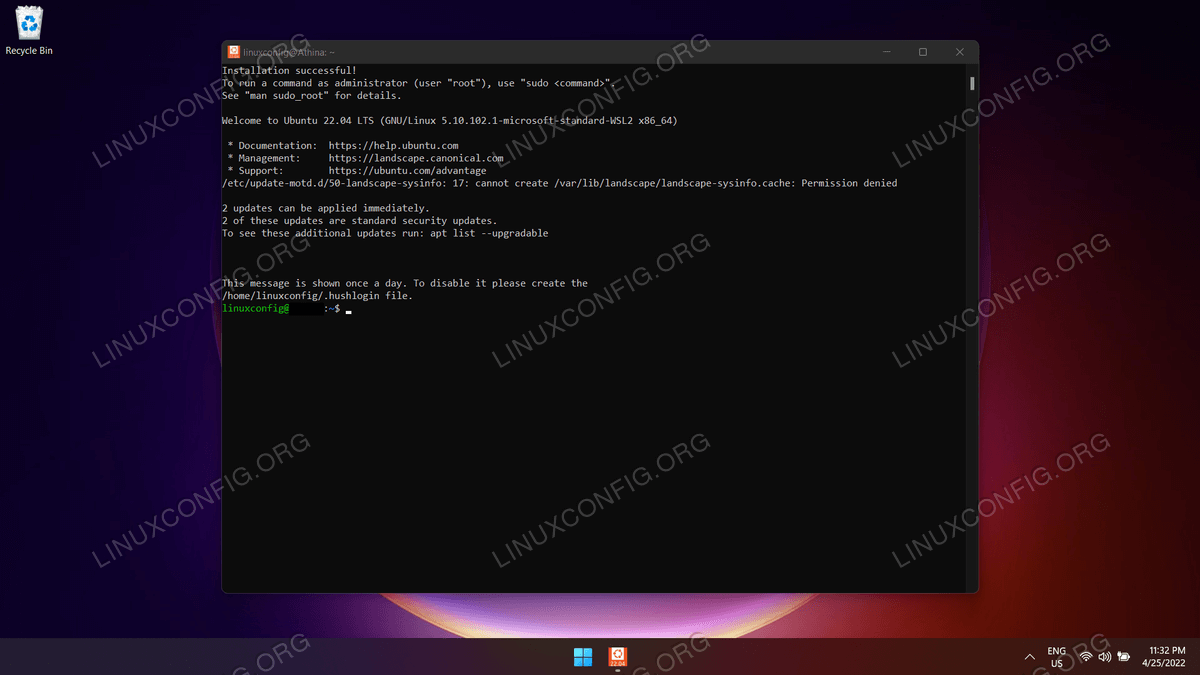Close the Ubuntu terminal window
This screenshot has width=1200, height=675.
coord(960,52)
